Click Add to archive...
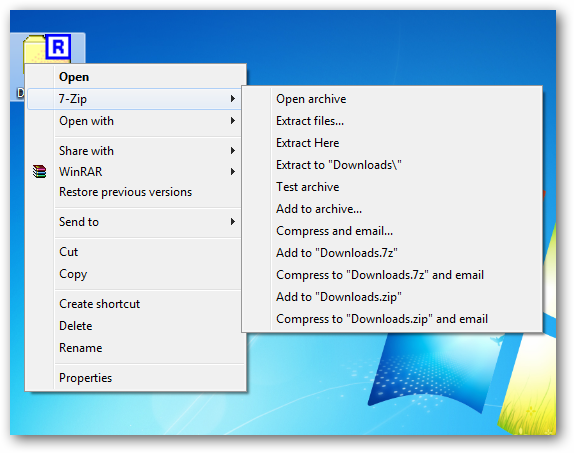 pyautogui.click(x=392, y=209)
